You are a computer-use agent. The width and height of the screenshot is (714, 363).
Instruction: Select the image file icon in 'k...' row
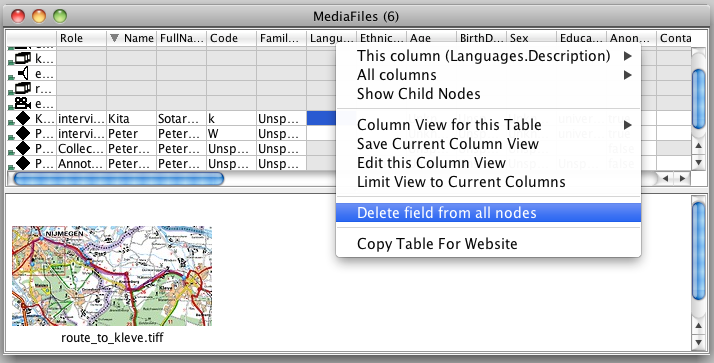pyautogui.click(x=23, y=58)
